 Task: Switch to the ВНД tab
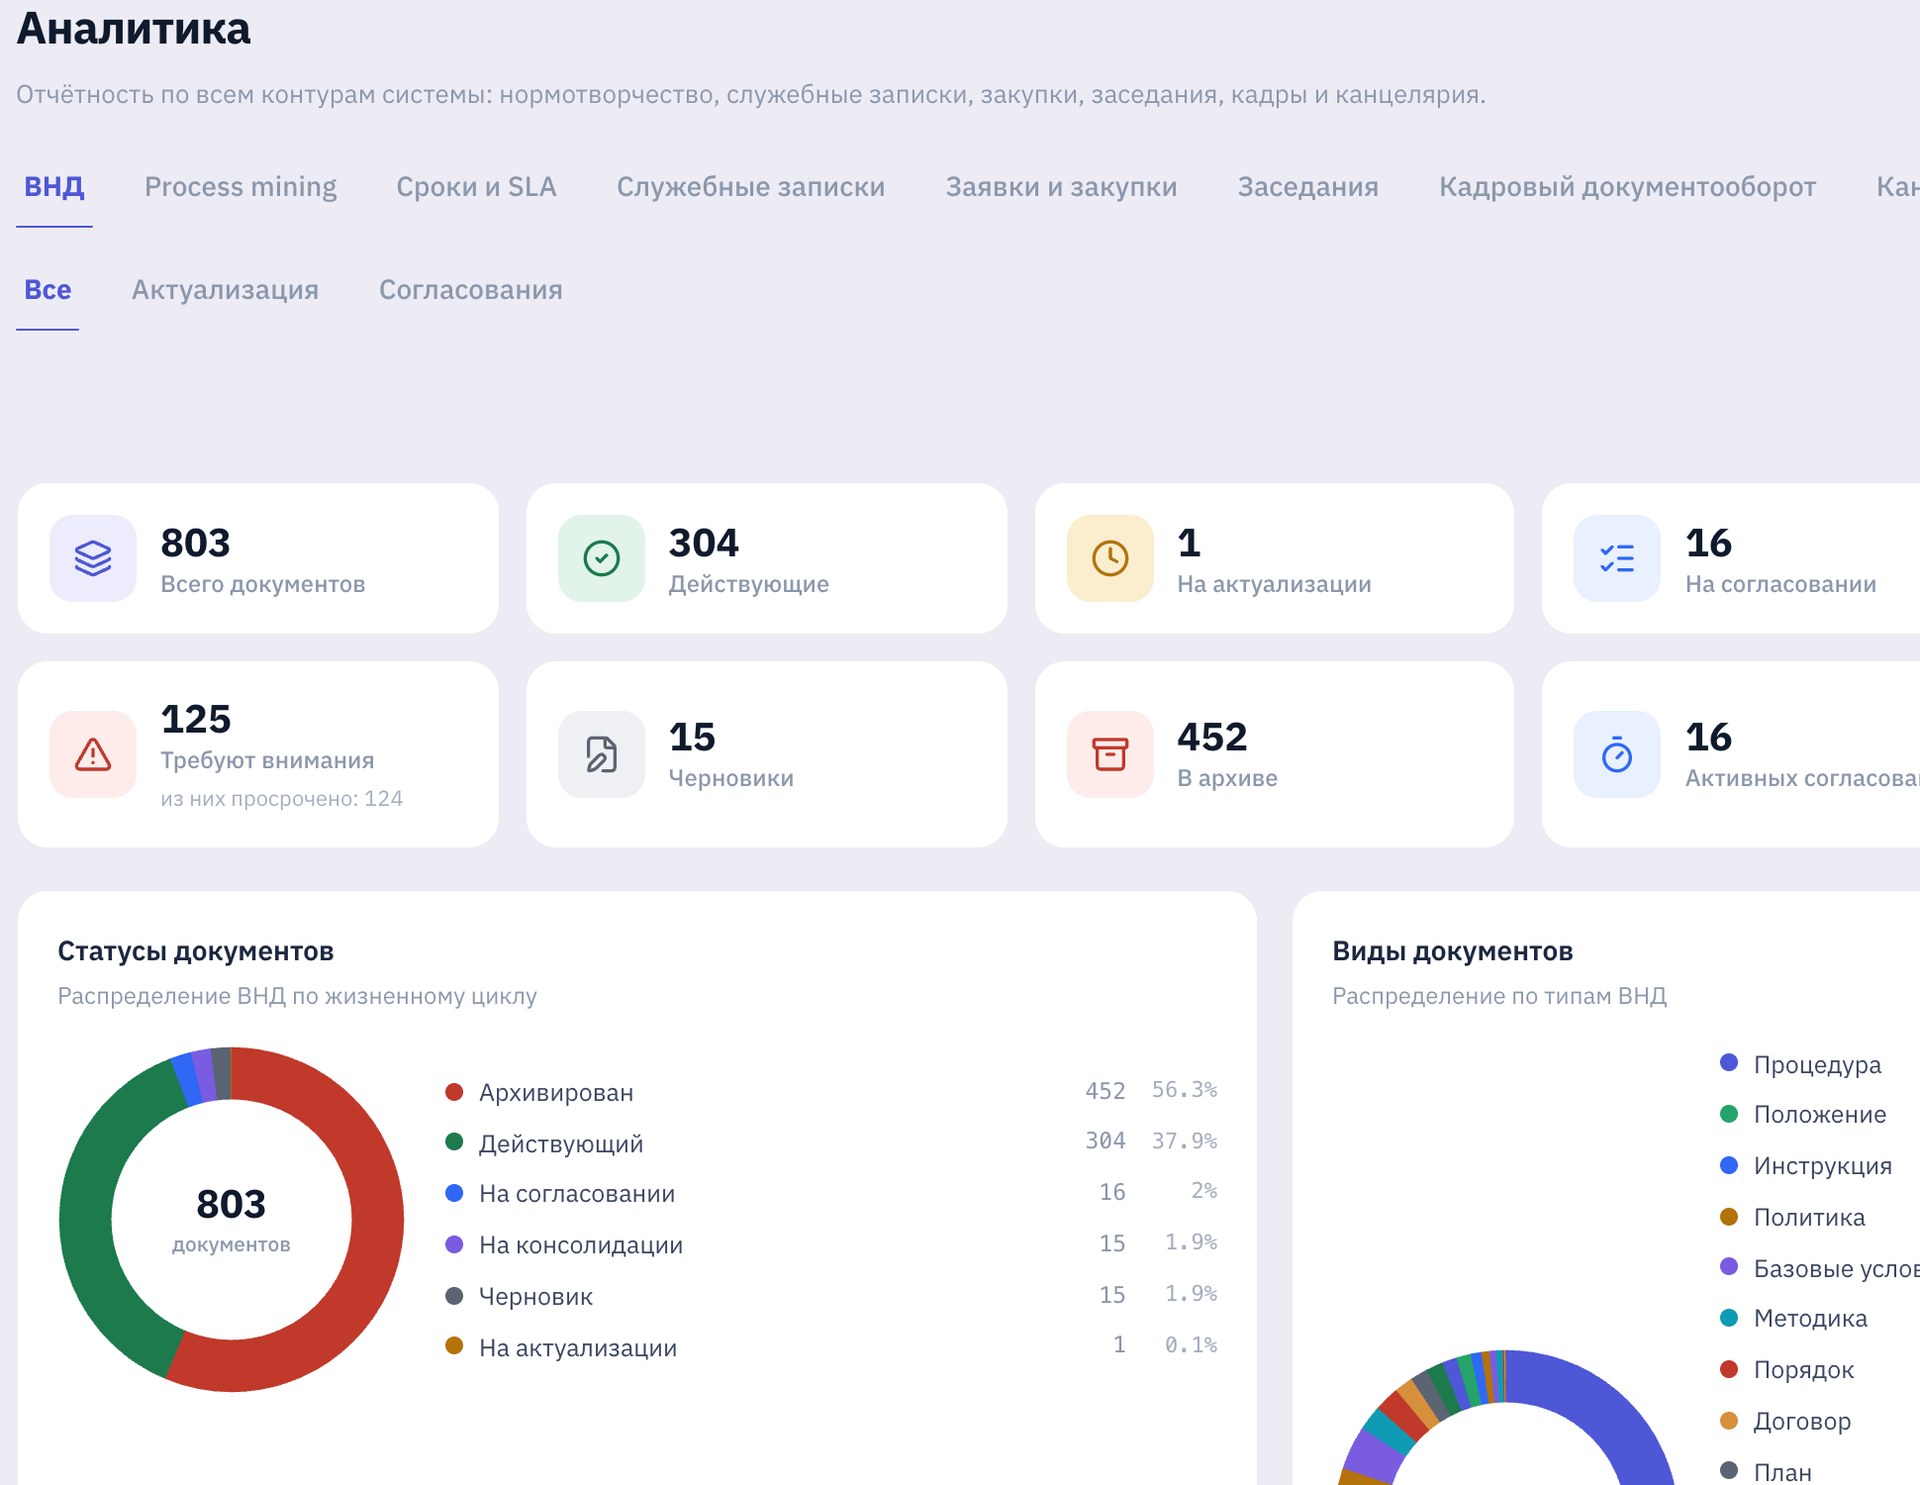(x=54, y=187)
